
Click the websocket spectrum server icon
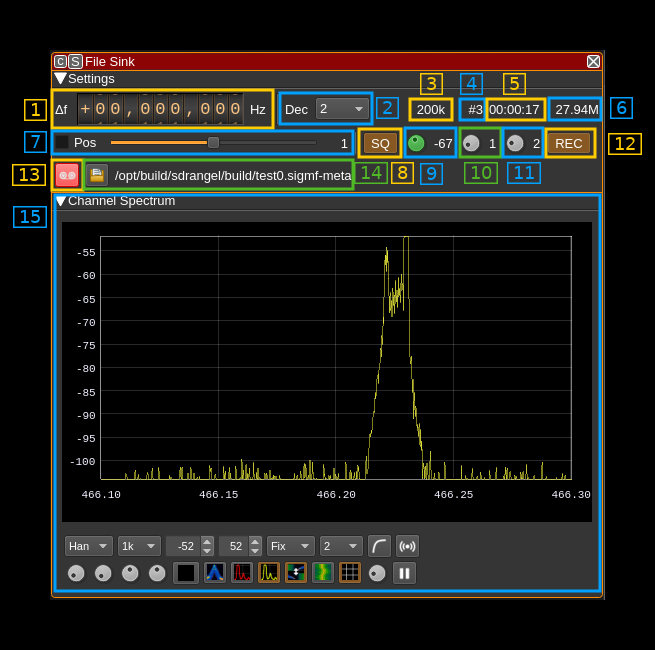click(x=407, y=546)
